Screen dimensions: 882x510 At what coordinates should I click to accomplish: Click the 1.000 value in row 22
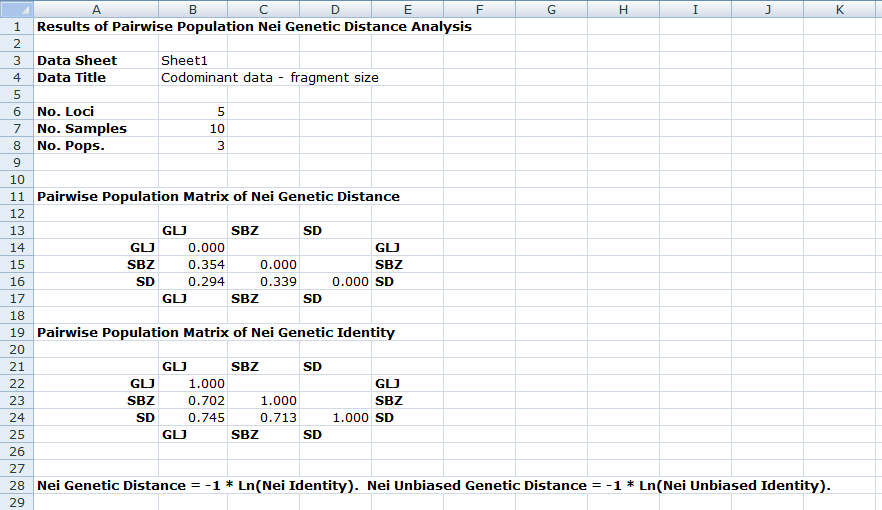tap(206, 383)
